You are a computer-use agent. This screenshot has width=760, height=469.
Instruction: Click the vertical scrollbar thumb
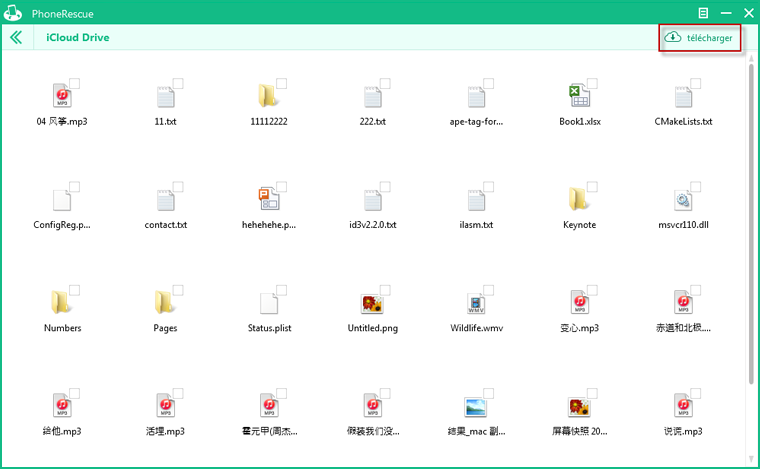click(x=751, y=223)
